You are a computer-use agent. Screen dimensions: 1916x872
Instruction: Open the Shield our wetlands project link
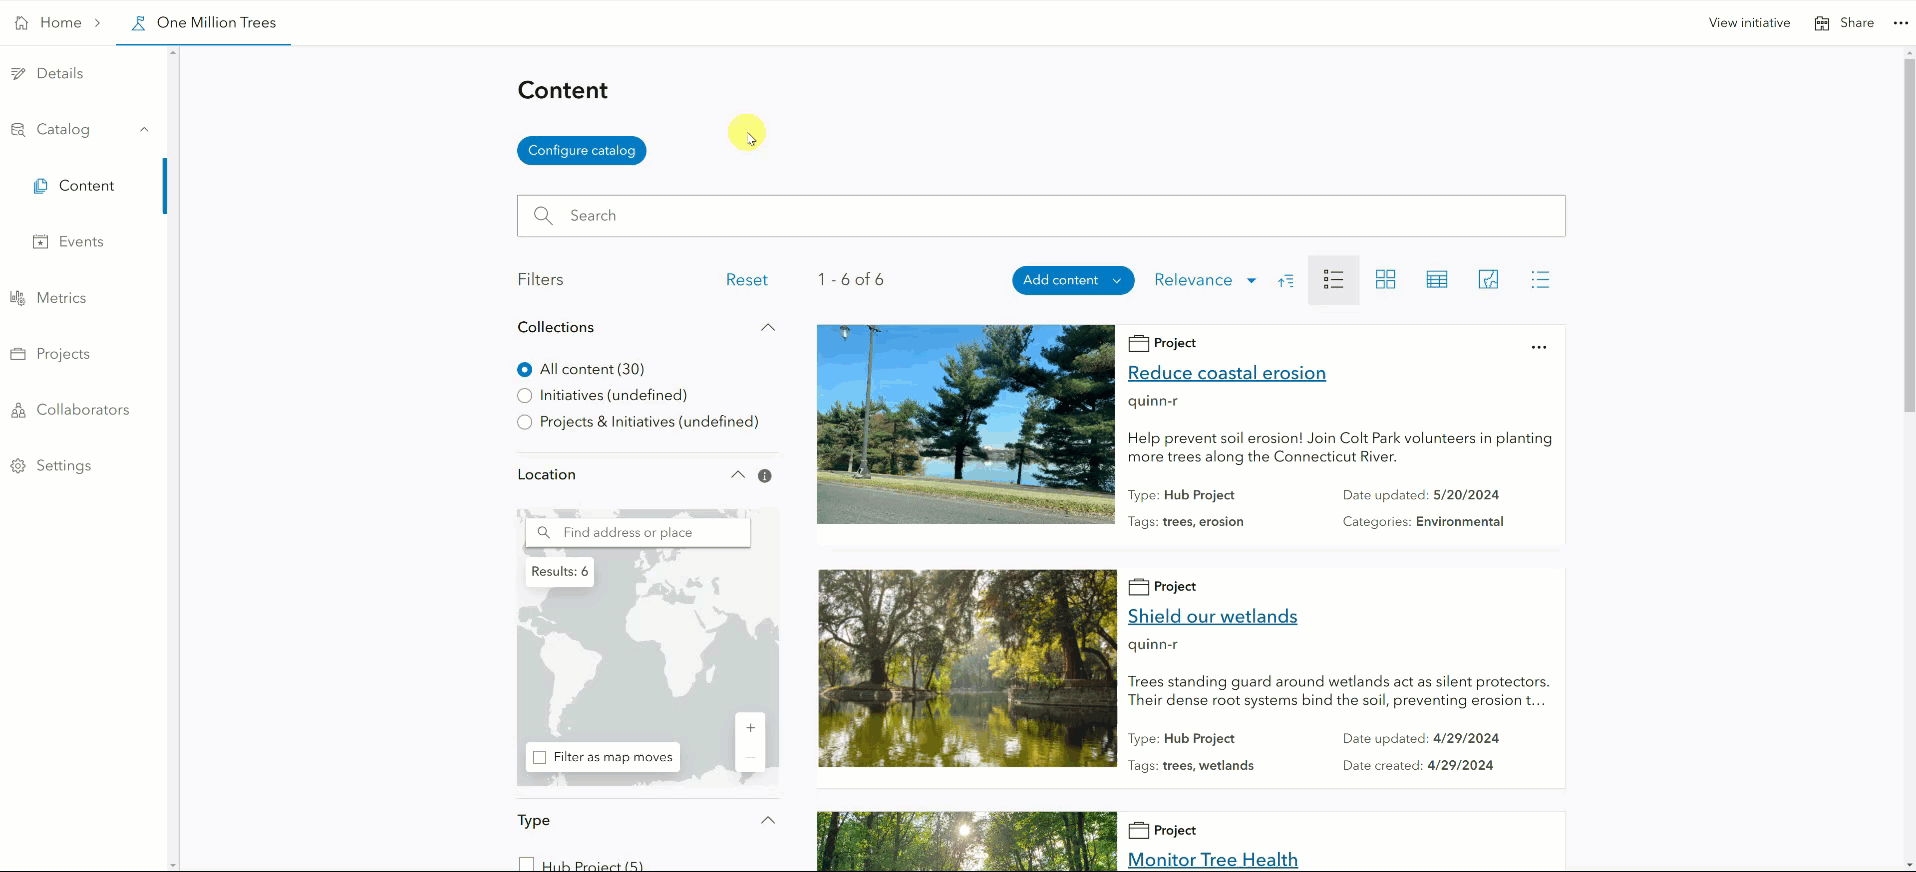click(1212, 617)
